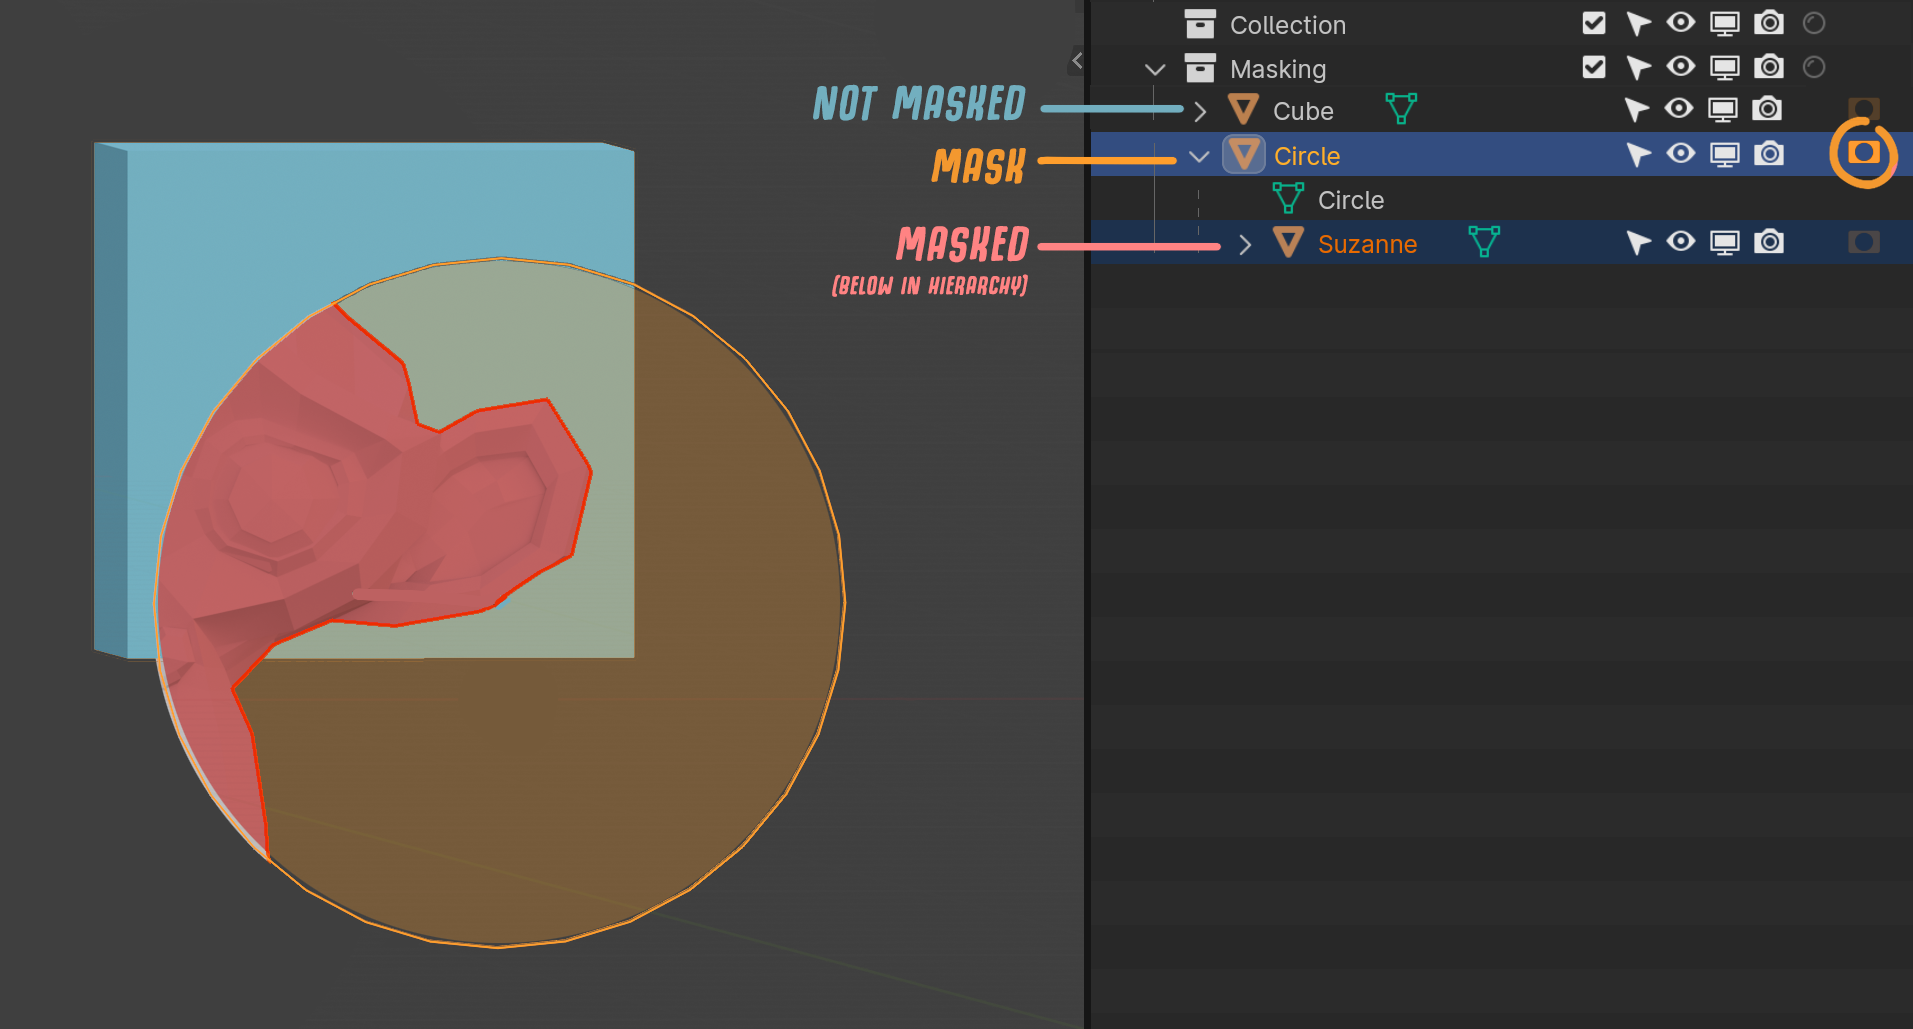Viewport: 1913px width, 1029px height.
Task: Toggle holdout circle icon for Collection
Action: [x=1814, y=23]
